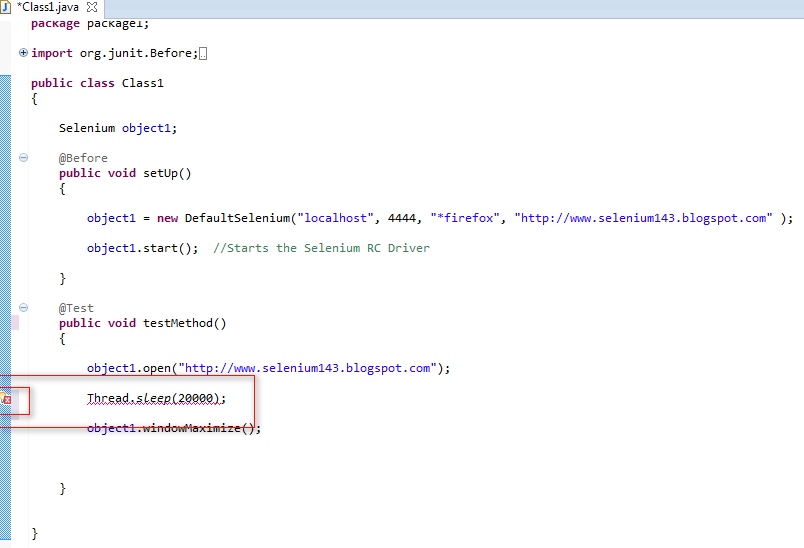
Task: Collapse the testMethod fold marker
Action: 23,308
